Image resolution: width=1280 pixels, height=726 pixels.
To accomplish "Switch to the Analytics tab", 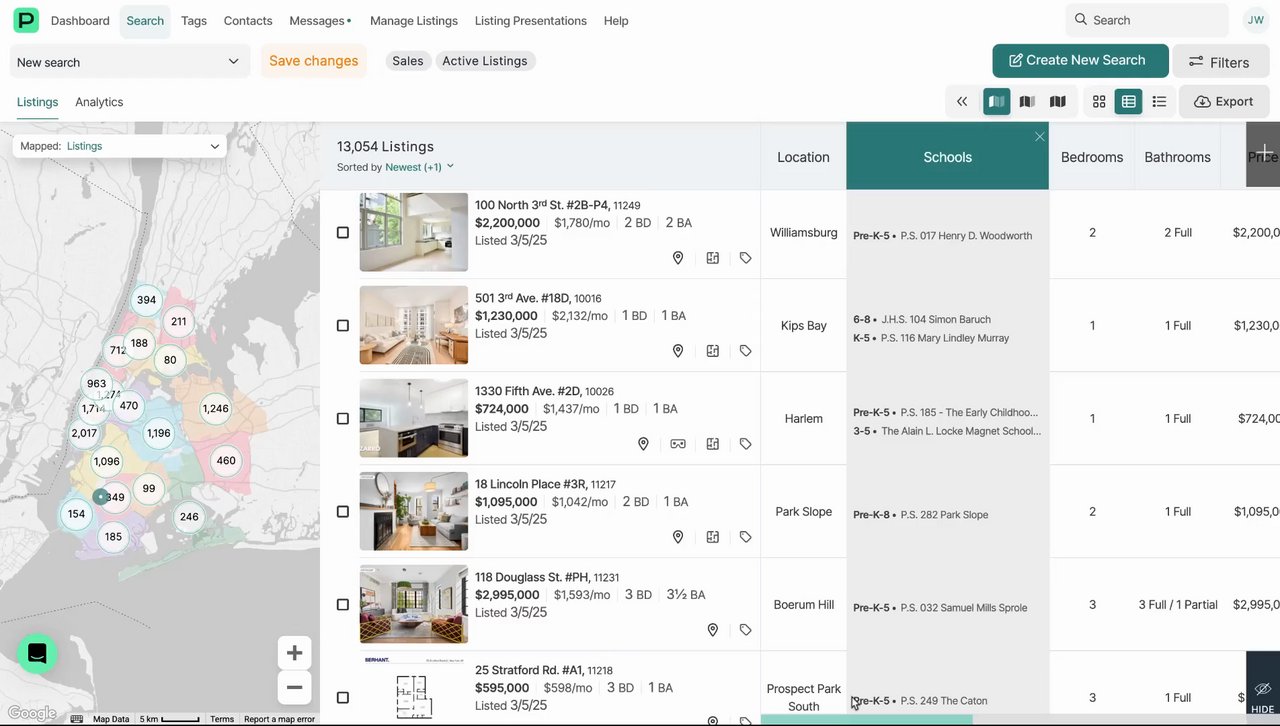I will [99, 102].
